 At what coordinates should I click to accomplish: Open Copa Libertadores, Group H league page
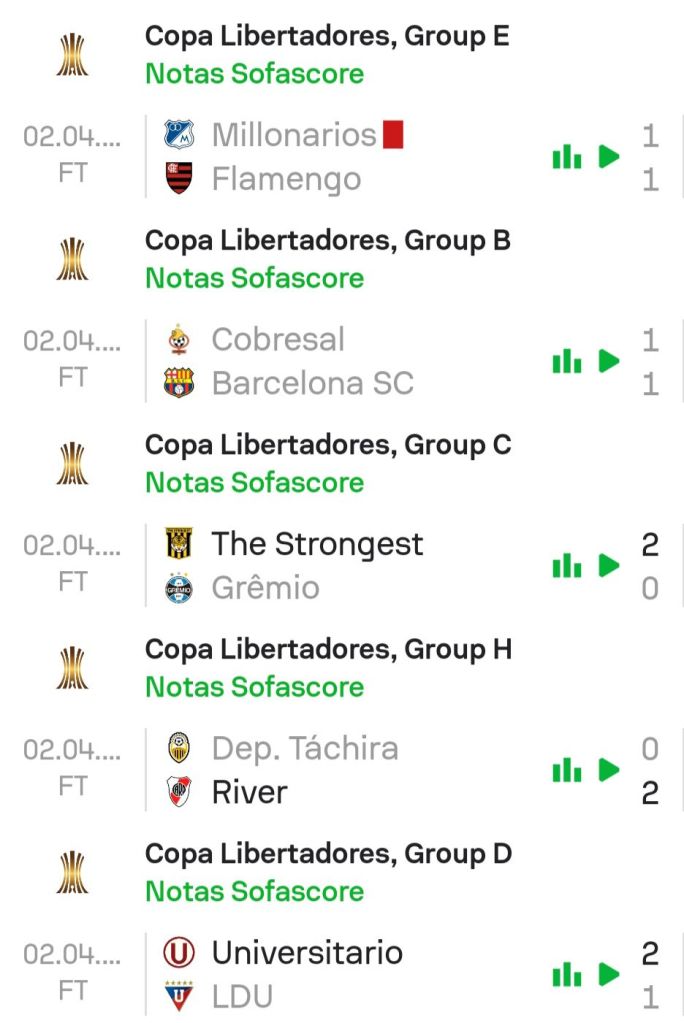[x=328, y=649]
